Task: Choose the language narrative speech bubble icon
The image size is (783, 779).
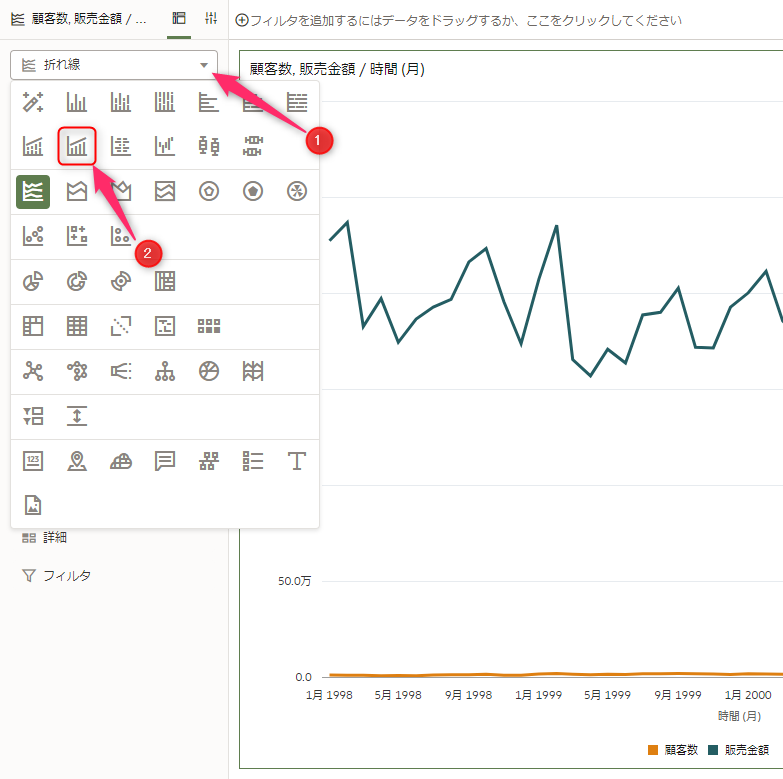Action: click(165, 461)
